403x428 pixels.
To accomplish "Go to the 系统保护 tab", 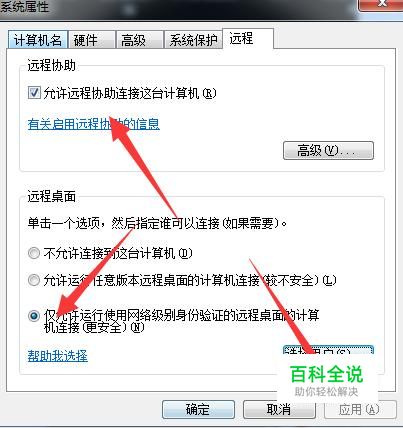I will click(x=193, y=40).
